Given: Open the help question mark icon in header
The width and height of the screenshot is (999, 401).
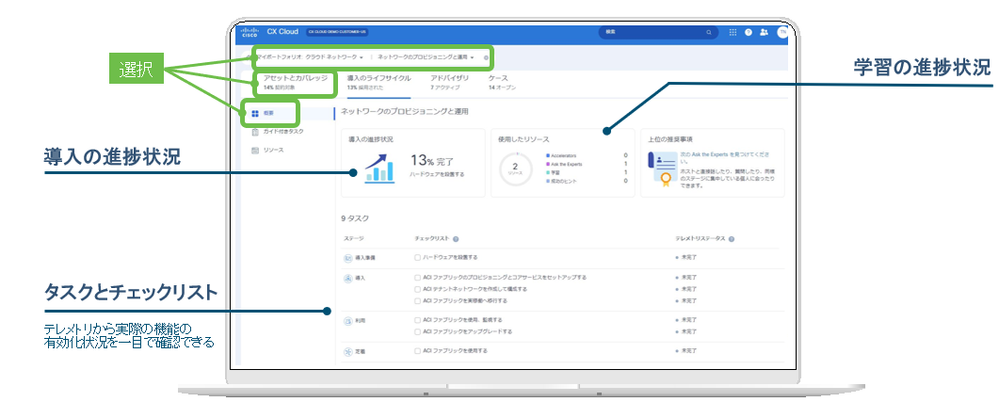Looking at the screenshot, I should tap(749, 32).
